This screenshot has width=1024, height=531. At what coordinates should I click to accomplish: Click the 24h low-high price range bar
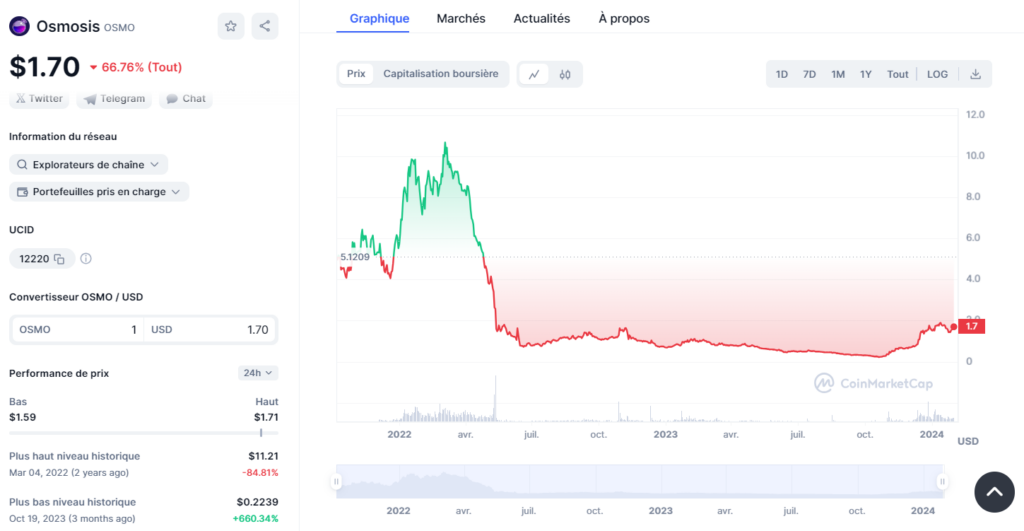144,432
